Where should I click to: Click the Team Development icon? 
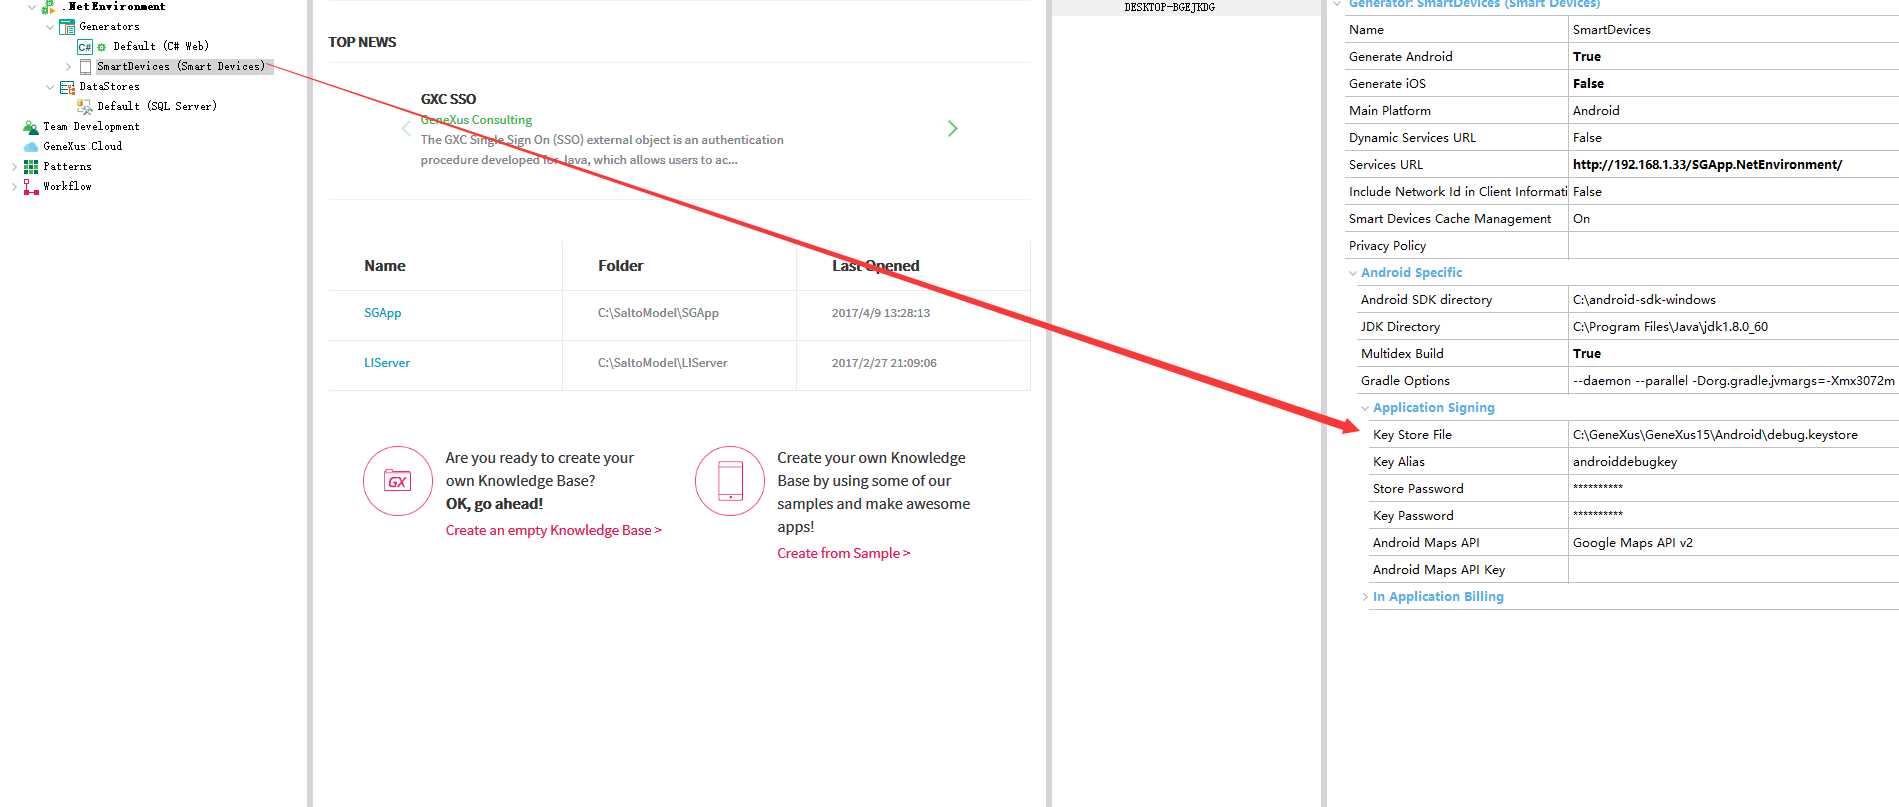pyautogui.click(x=31, y=127)
